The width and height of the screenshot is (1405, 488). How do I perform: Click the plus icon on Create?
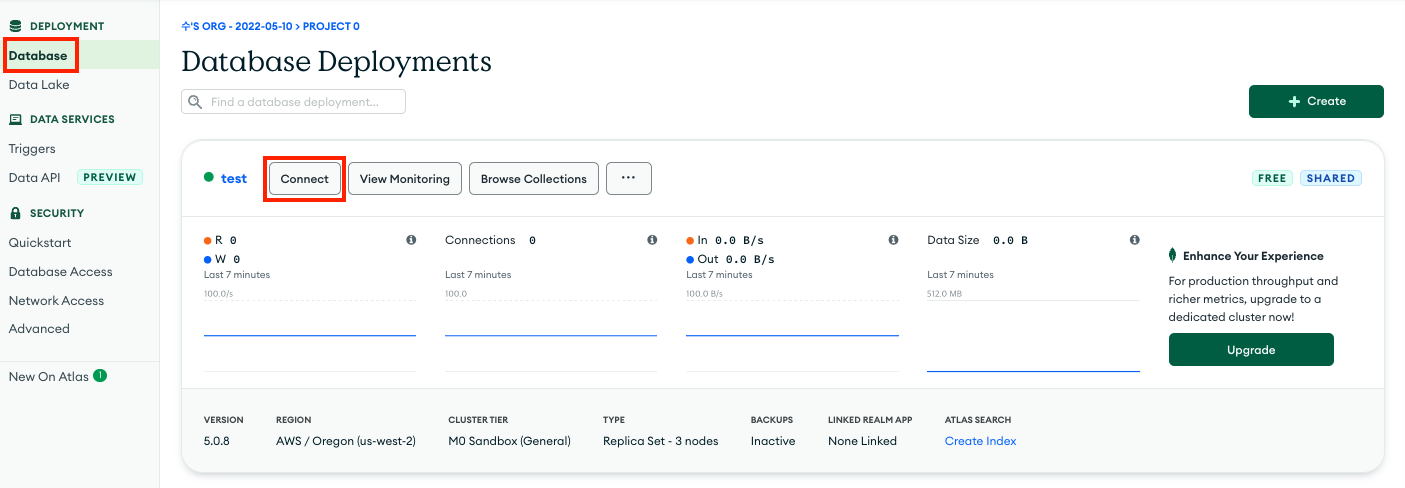point(1294,101)
